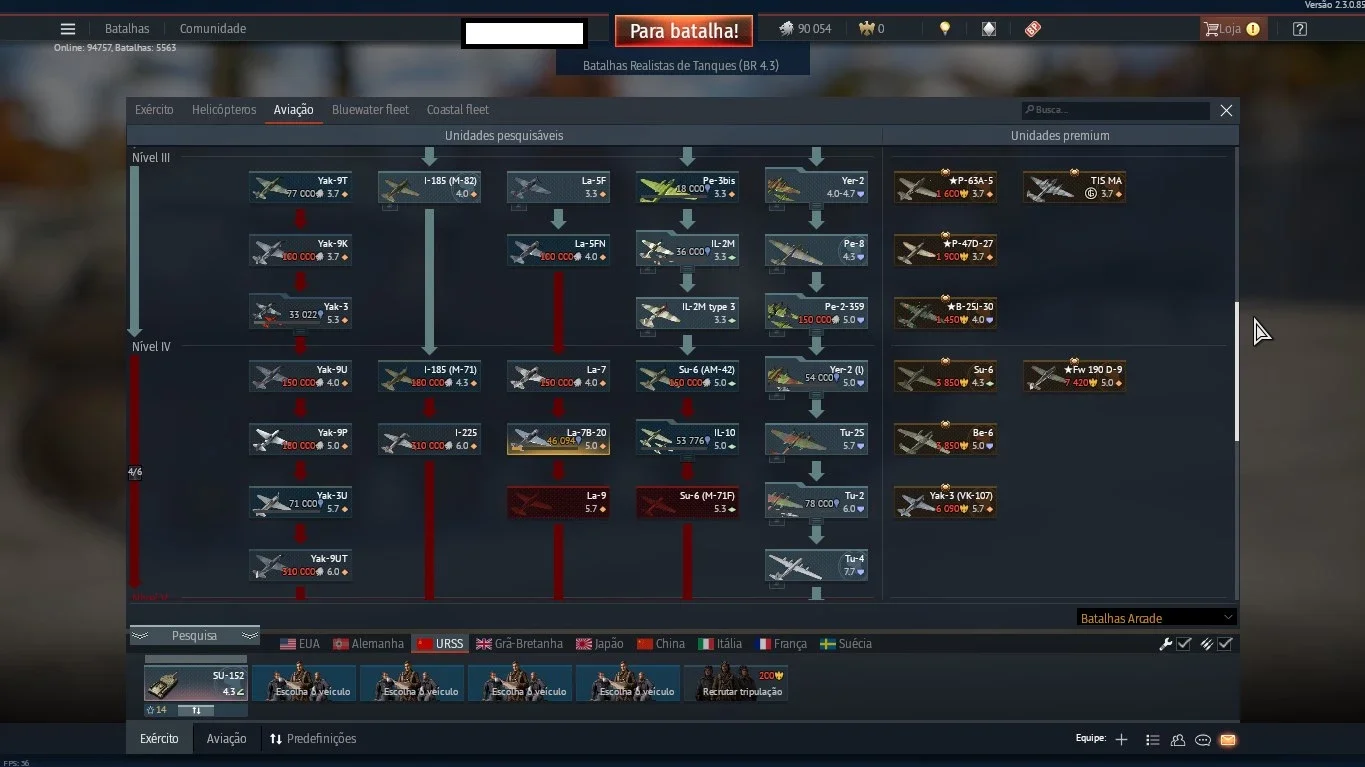Switch to the Coastal fleet tab
Screen dimensions: 1365x767
[458, 110]
